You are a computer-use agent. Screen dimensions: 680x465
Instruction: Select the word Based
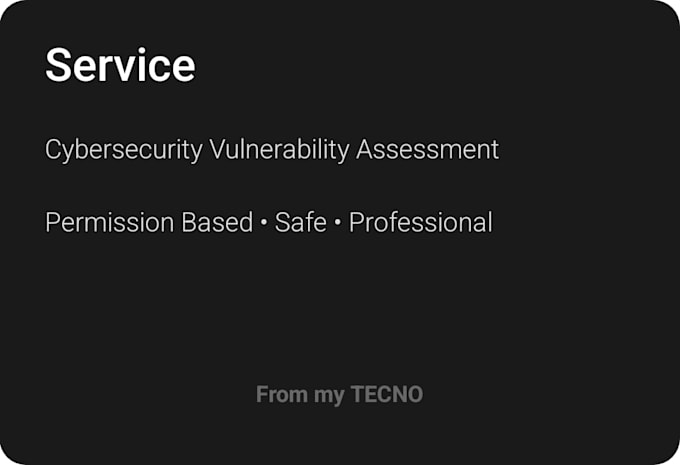point(217,223)
